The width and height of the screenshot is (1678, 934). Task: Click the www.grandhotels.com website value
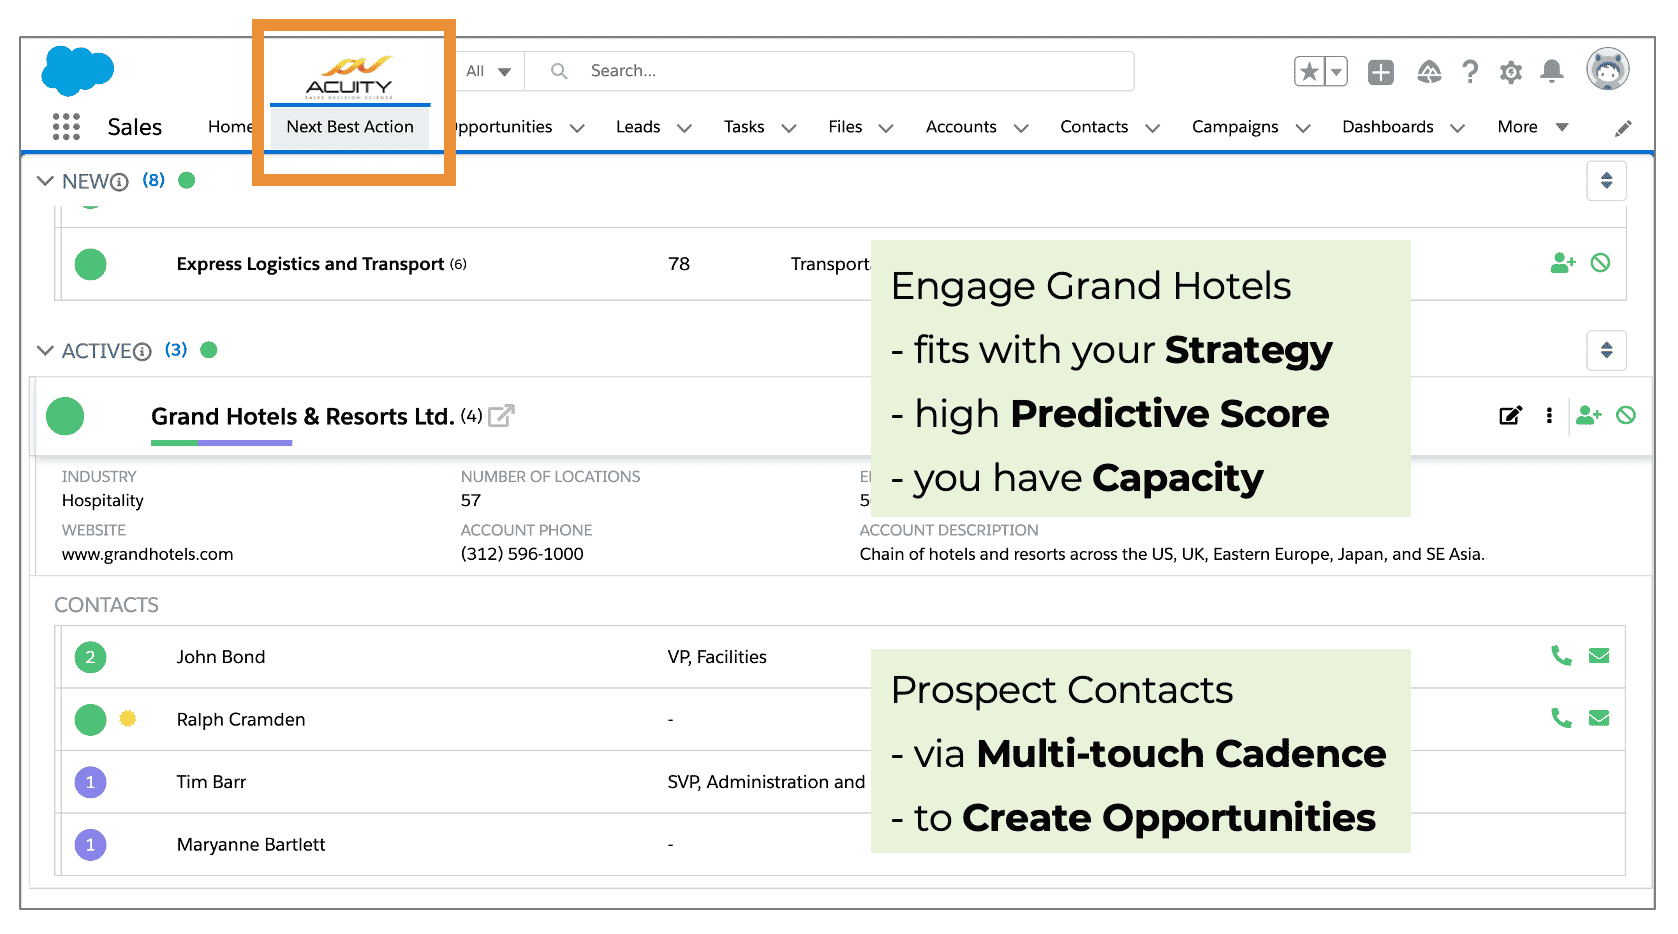(147, 554)
